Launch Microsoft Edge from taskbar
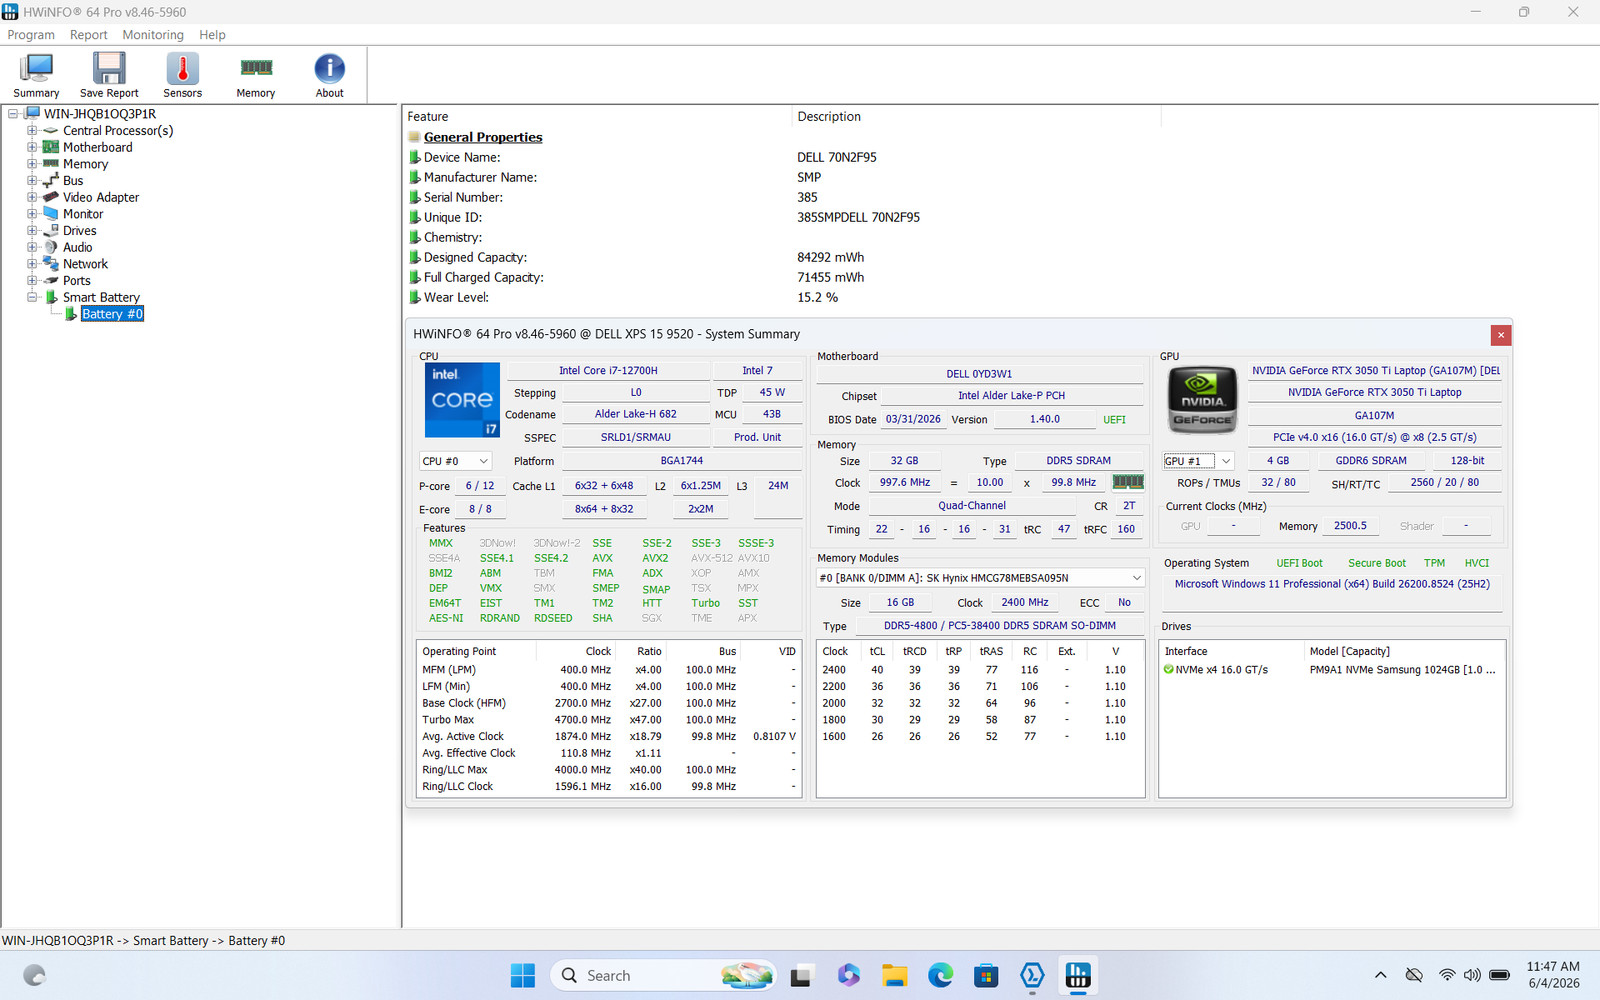 coord(940,976)
